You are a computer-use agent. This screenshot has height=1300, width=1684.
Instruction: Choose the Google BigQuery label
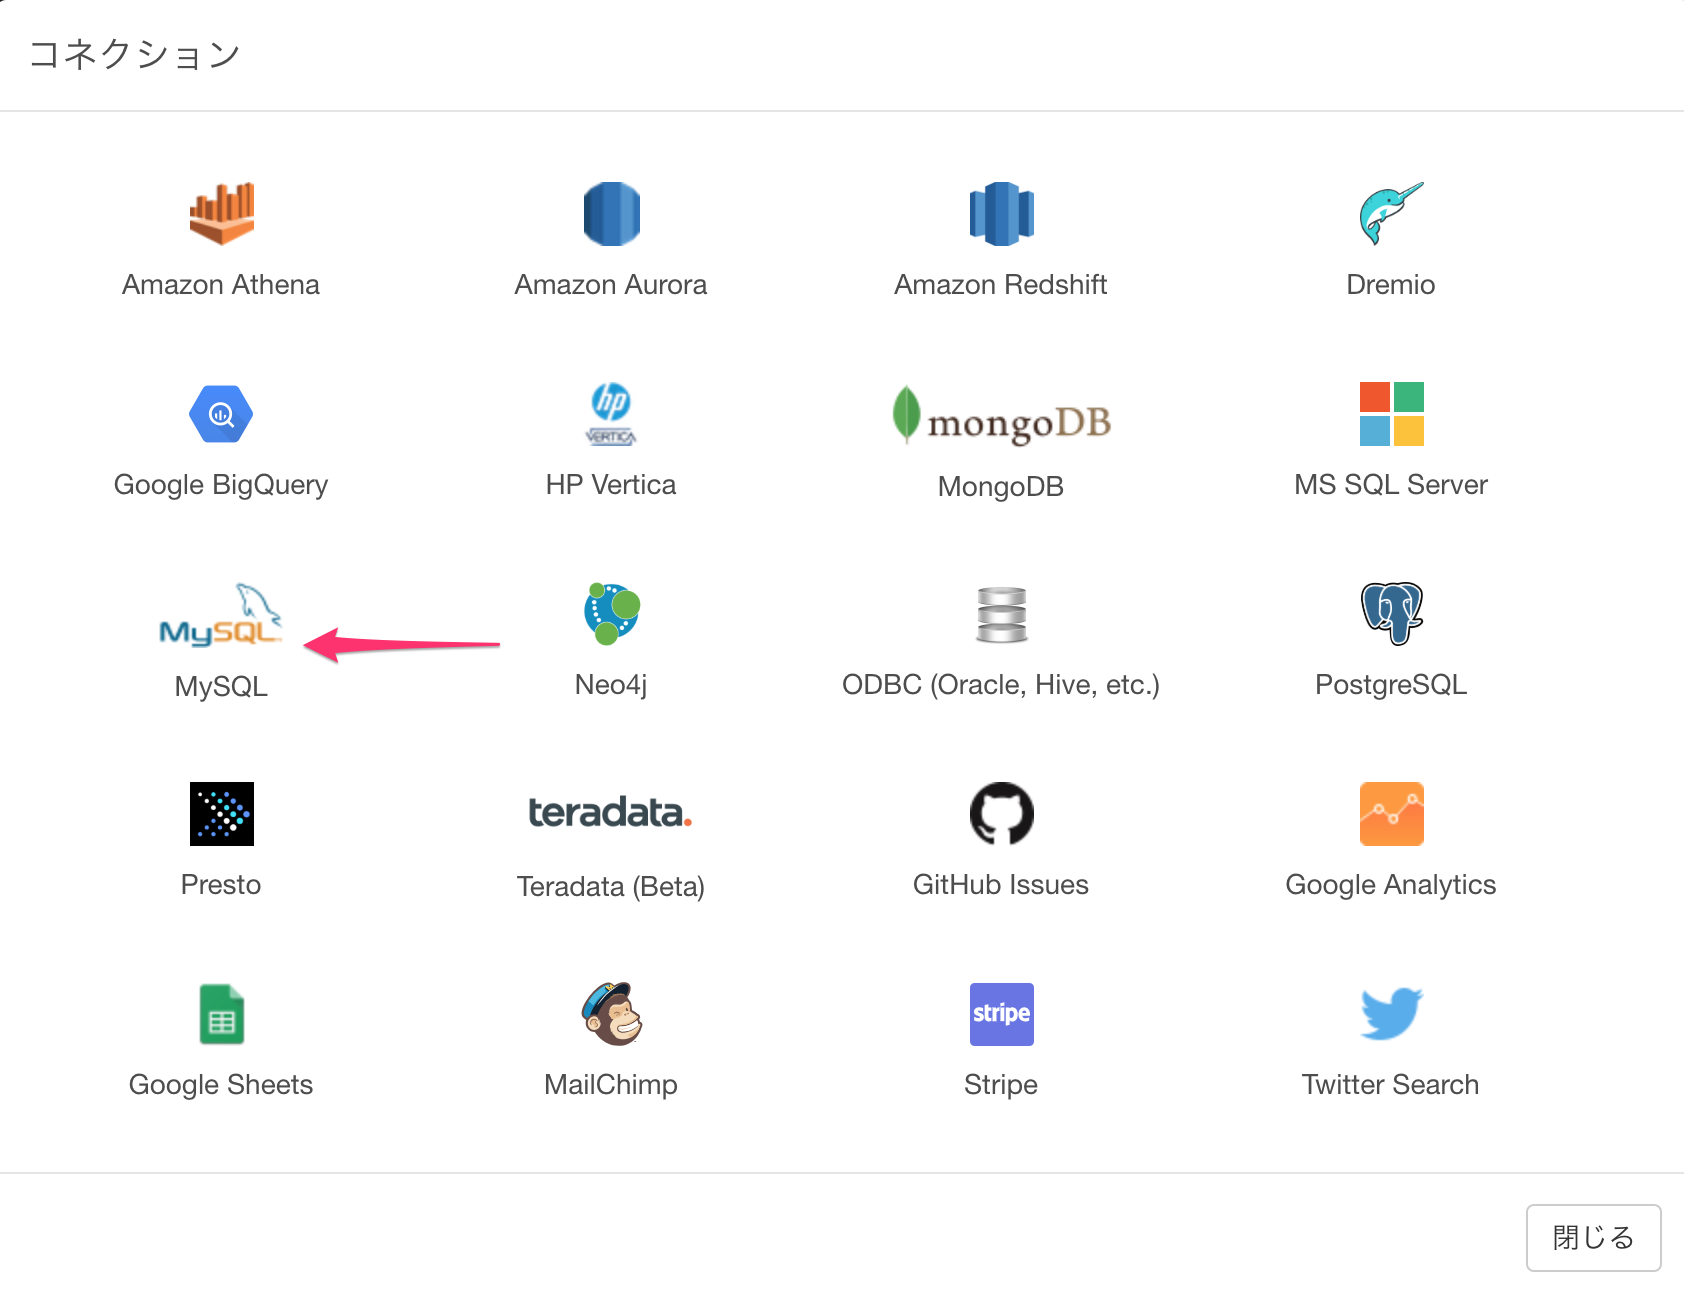pyautogui.click(x=221, y=485)
